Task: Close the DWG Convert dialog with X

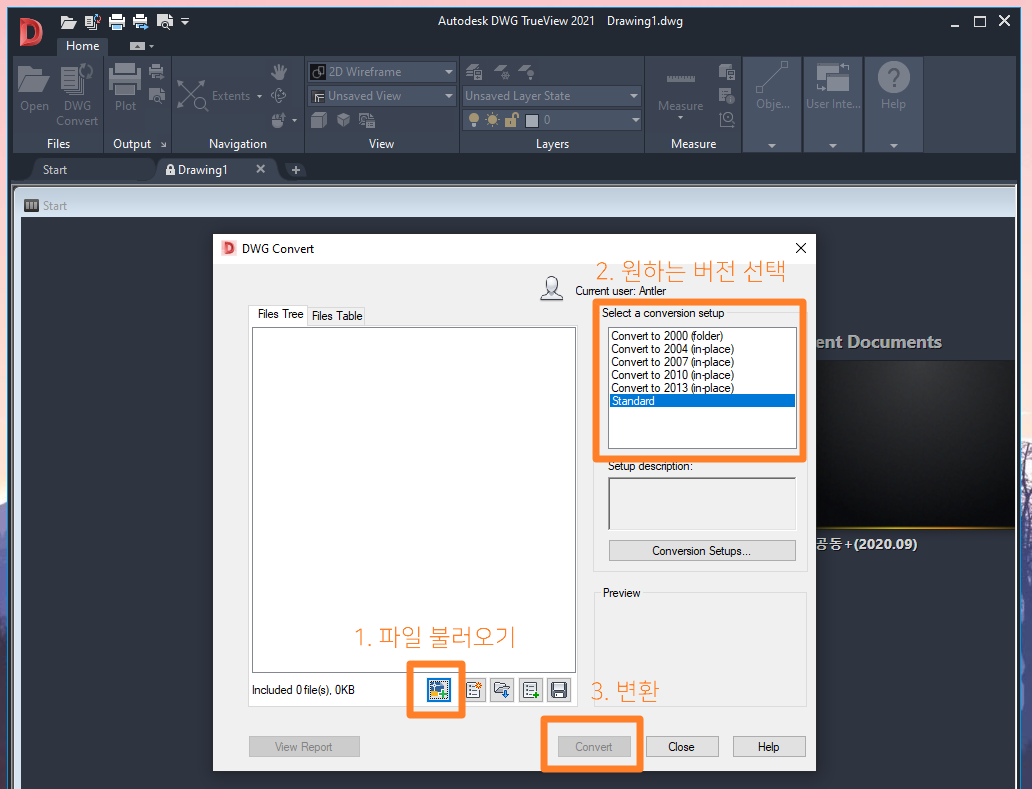Action: pos(800,248)
